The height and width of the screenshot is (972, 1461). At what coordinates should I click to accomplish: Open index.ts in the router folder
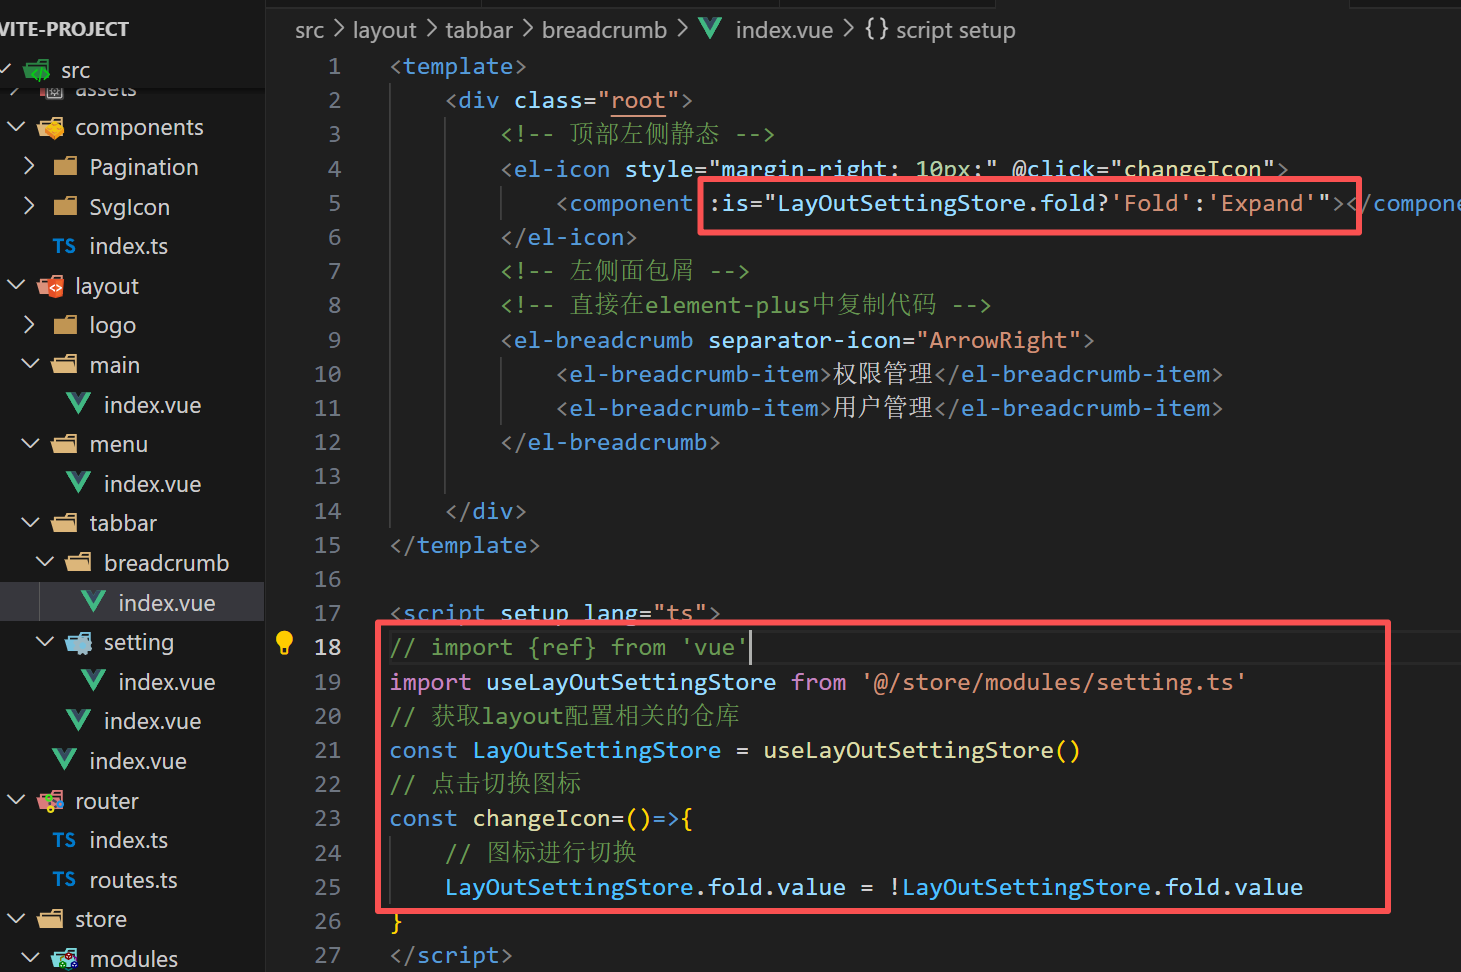coord(129,840)
